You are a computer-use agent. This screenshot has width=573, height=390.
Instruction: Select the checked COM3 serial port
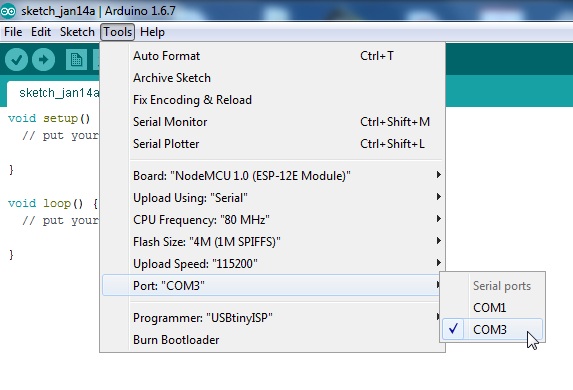click(492, 330)
